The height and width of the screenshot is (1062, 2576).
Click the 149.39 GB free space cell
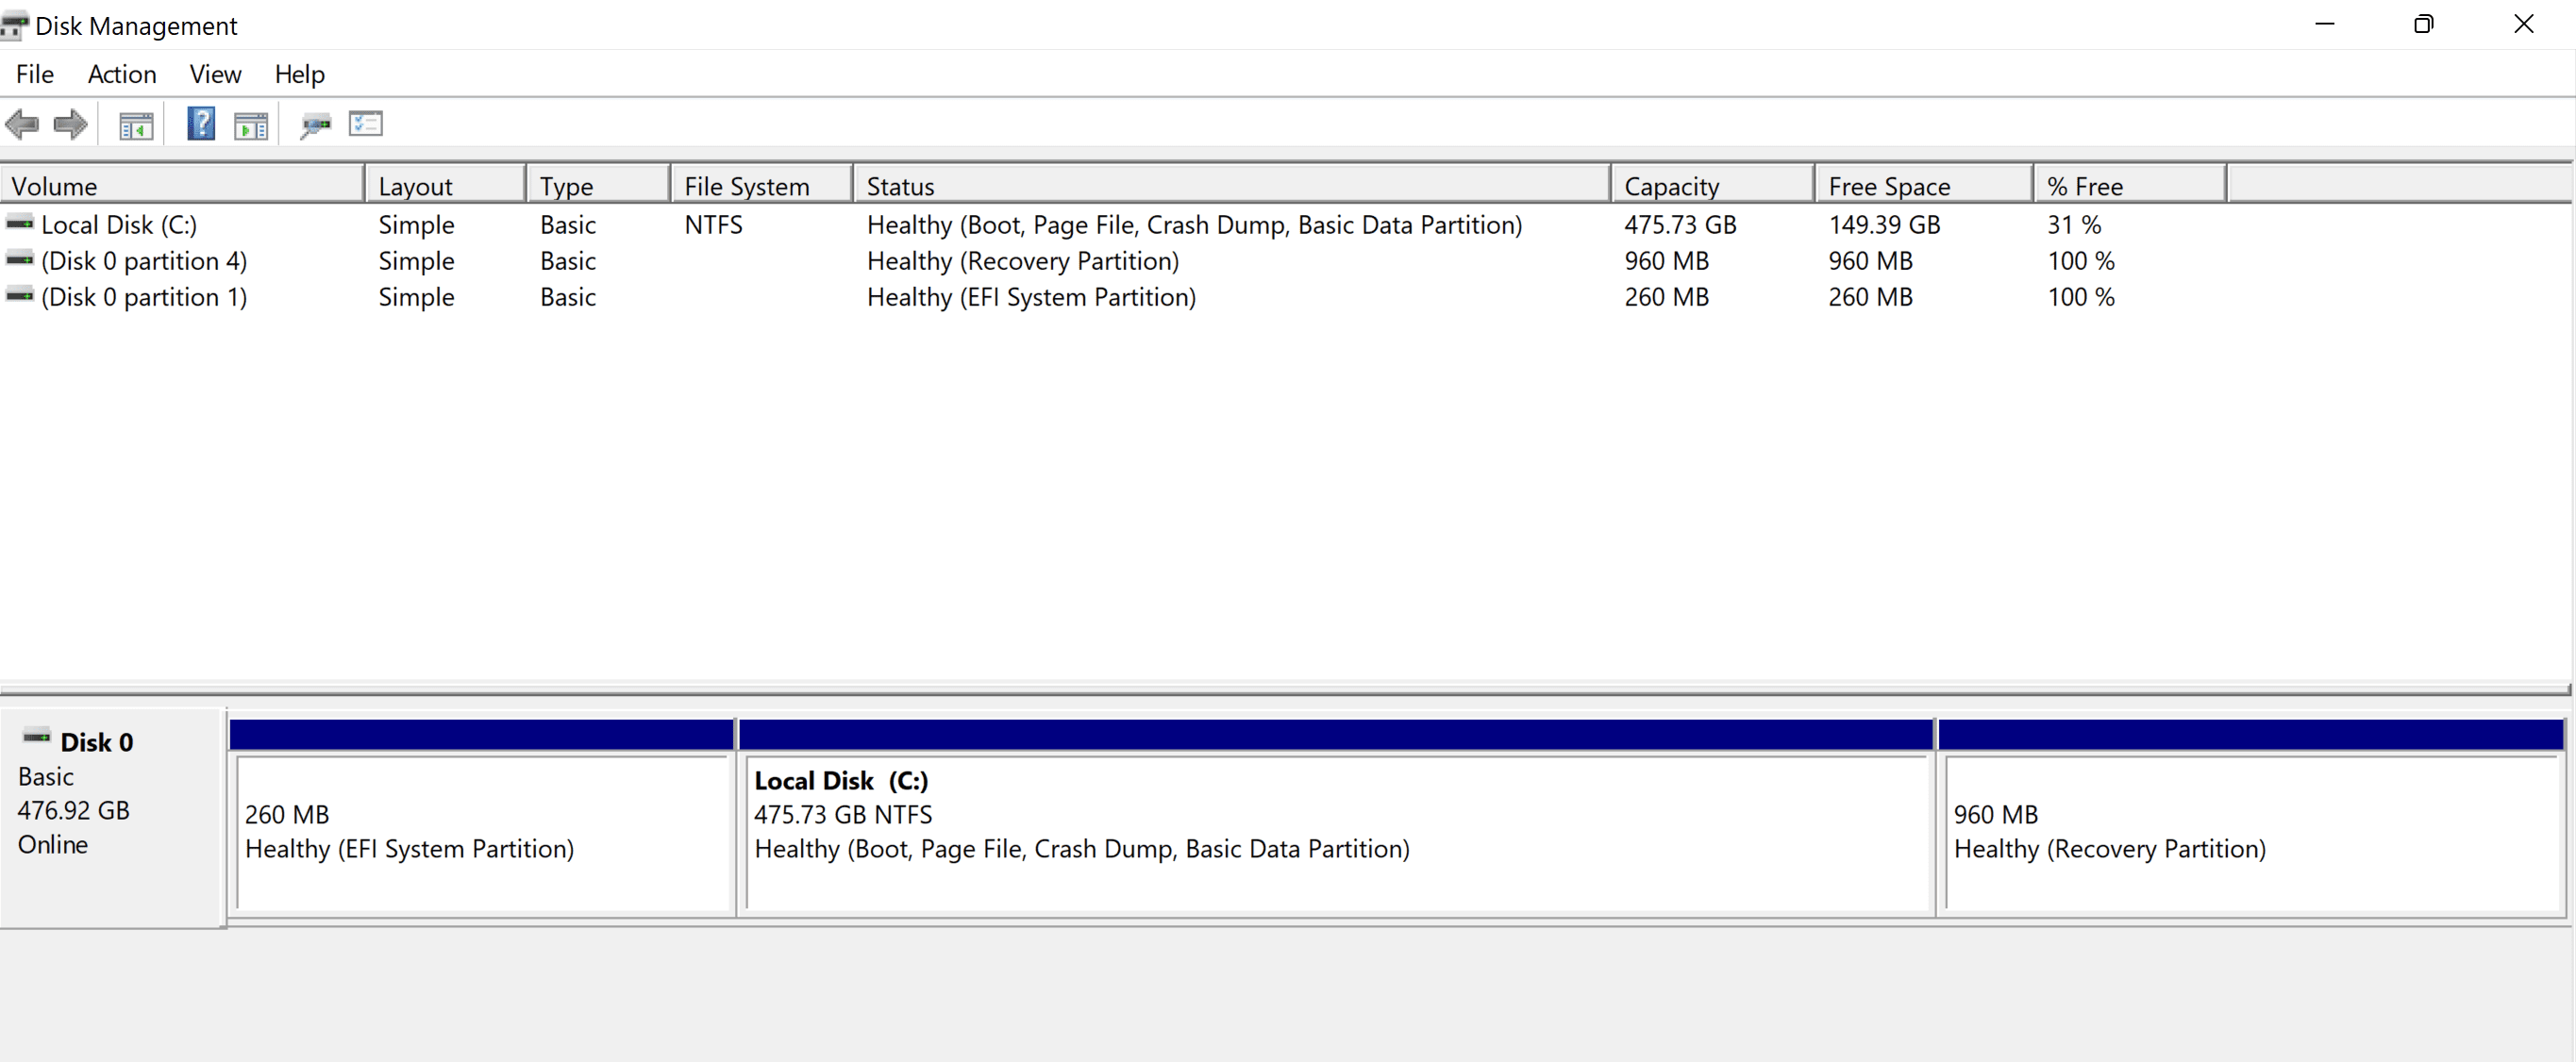tap(1884, 225)
